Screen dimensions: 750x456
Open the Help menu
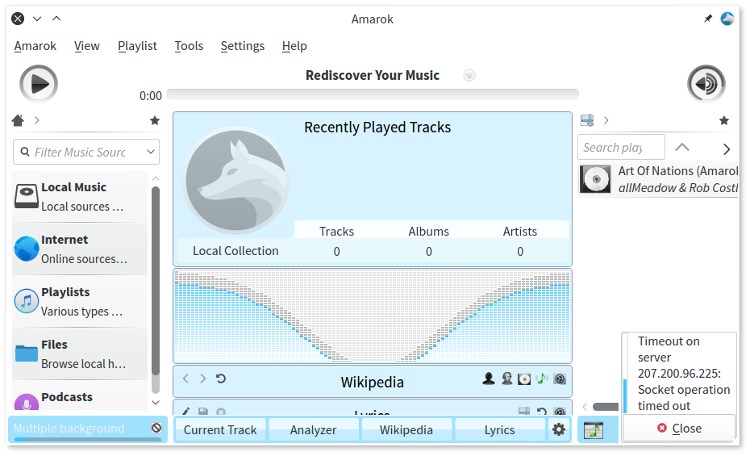294,46
